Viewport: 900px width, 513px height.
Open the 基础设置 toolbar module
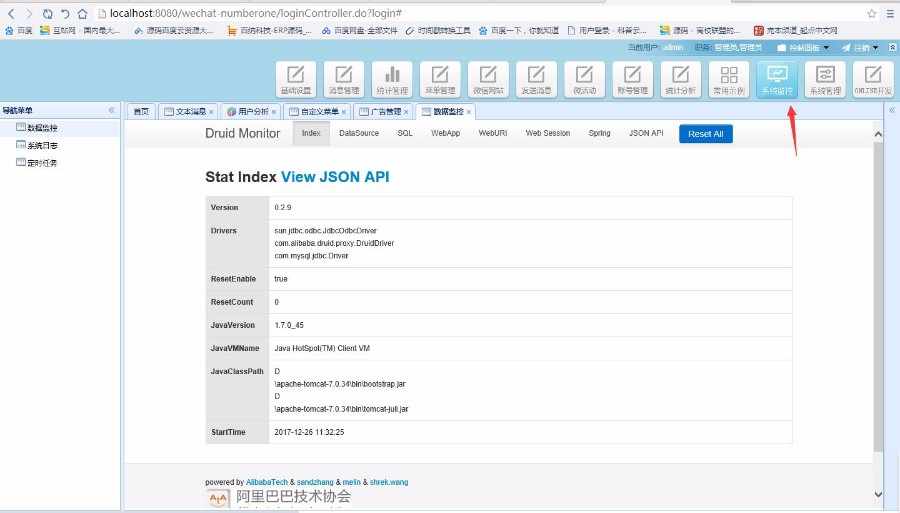click(296, 79)
